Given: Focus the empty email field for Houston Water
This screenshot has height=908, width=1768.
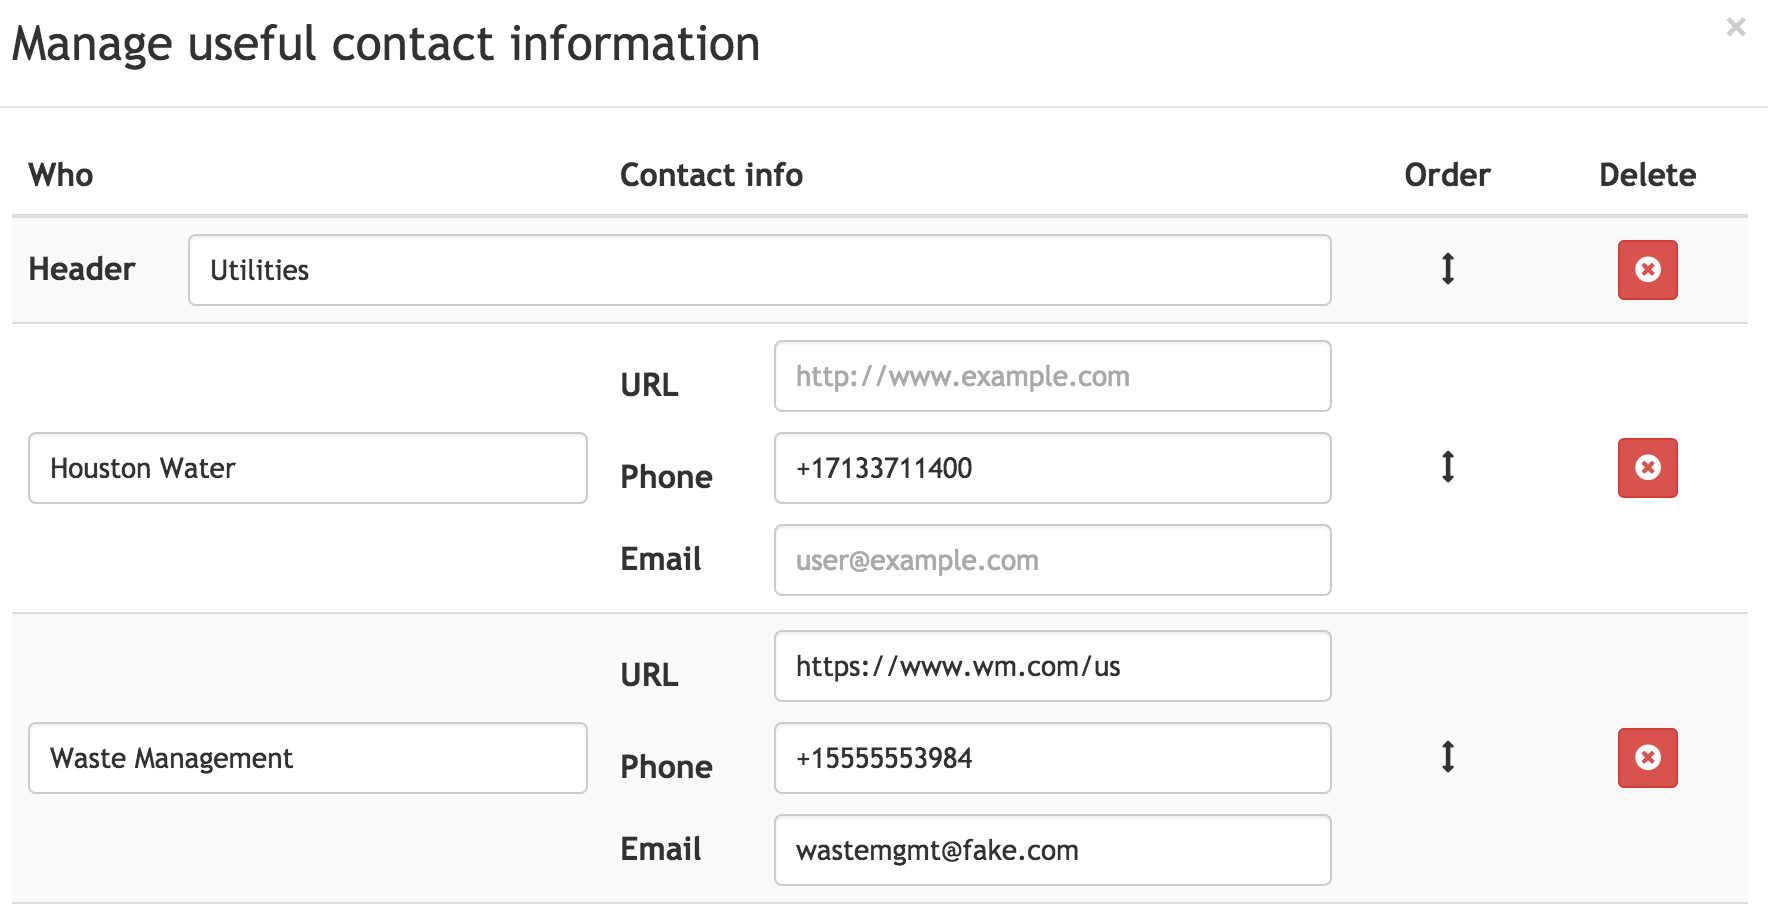Looking at the screenshot, I should pos(1052,560).
